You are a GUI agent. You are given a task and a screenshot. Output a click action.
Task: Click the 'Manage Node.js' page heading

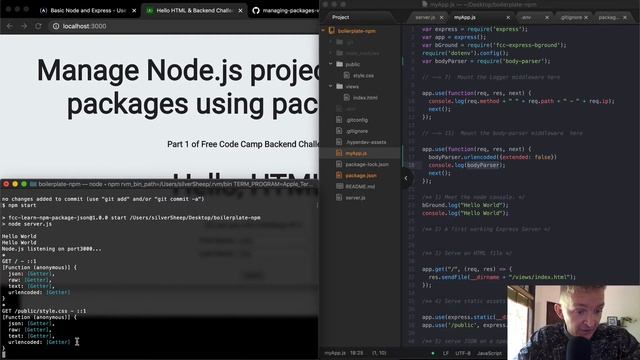tap(178, 87)
